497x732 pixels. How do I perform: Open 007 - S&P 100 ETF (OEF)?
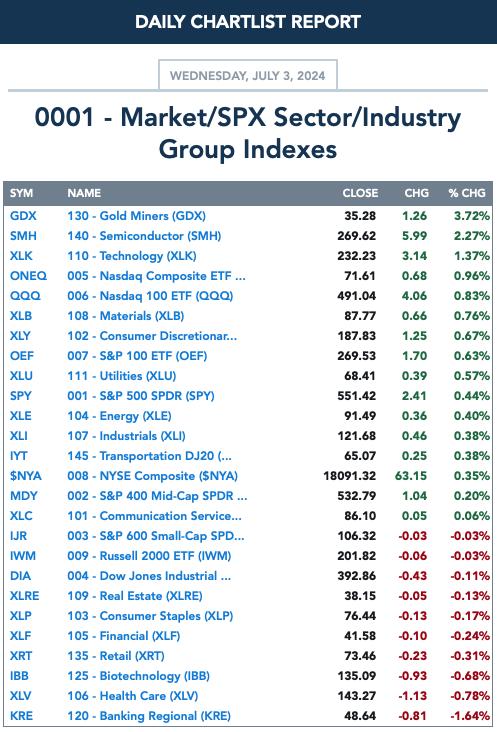(x=137, y=356)
